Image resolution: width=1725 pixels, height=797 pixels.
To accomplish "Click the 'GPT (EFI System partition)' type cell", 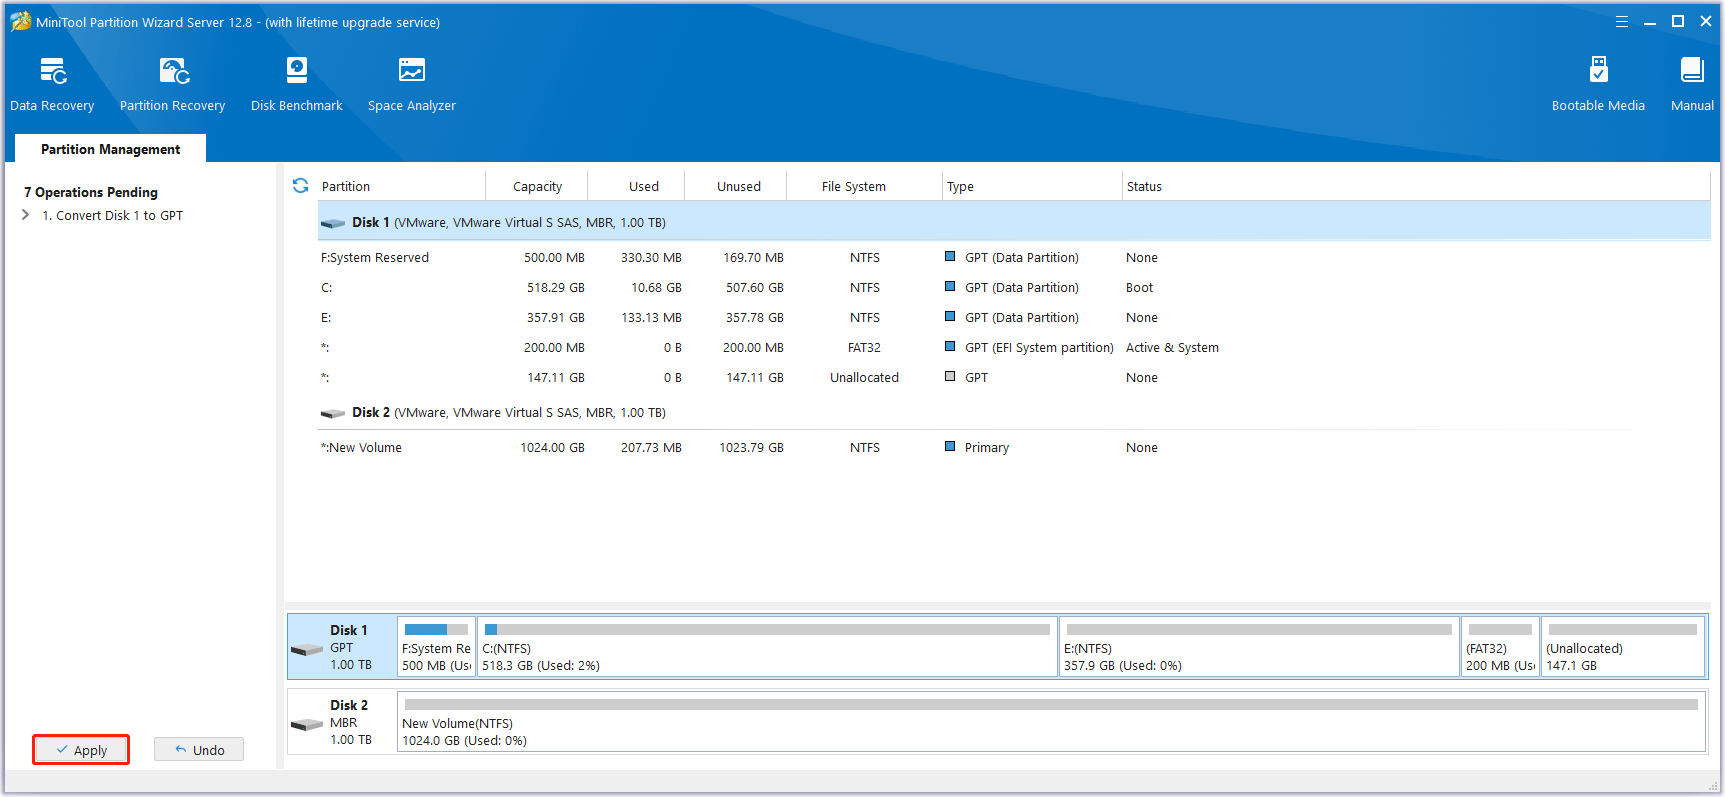I will tap(1039, 347).
